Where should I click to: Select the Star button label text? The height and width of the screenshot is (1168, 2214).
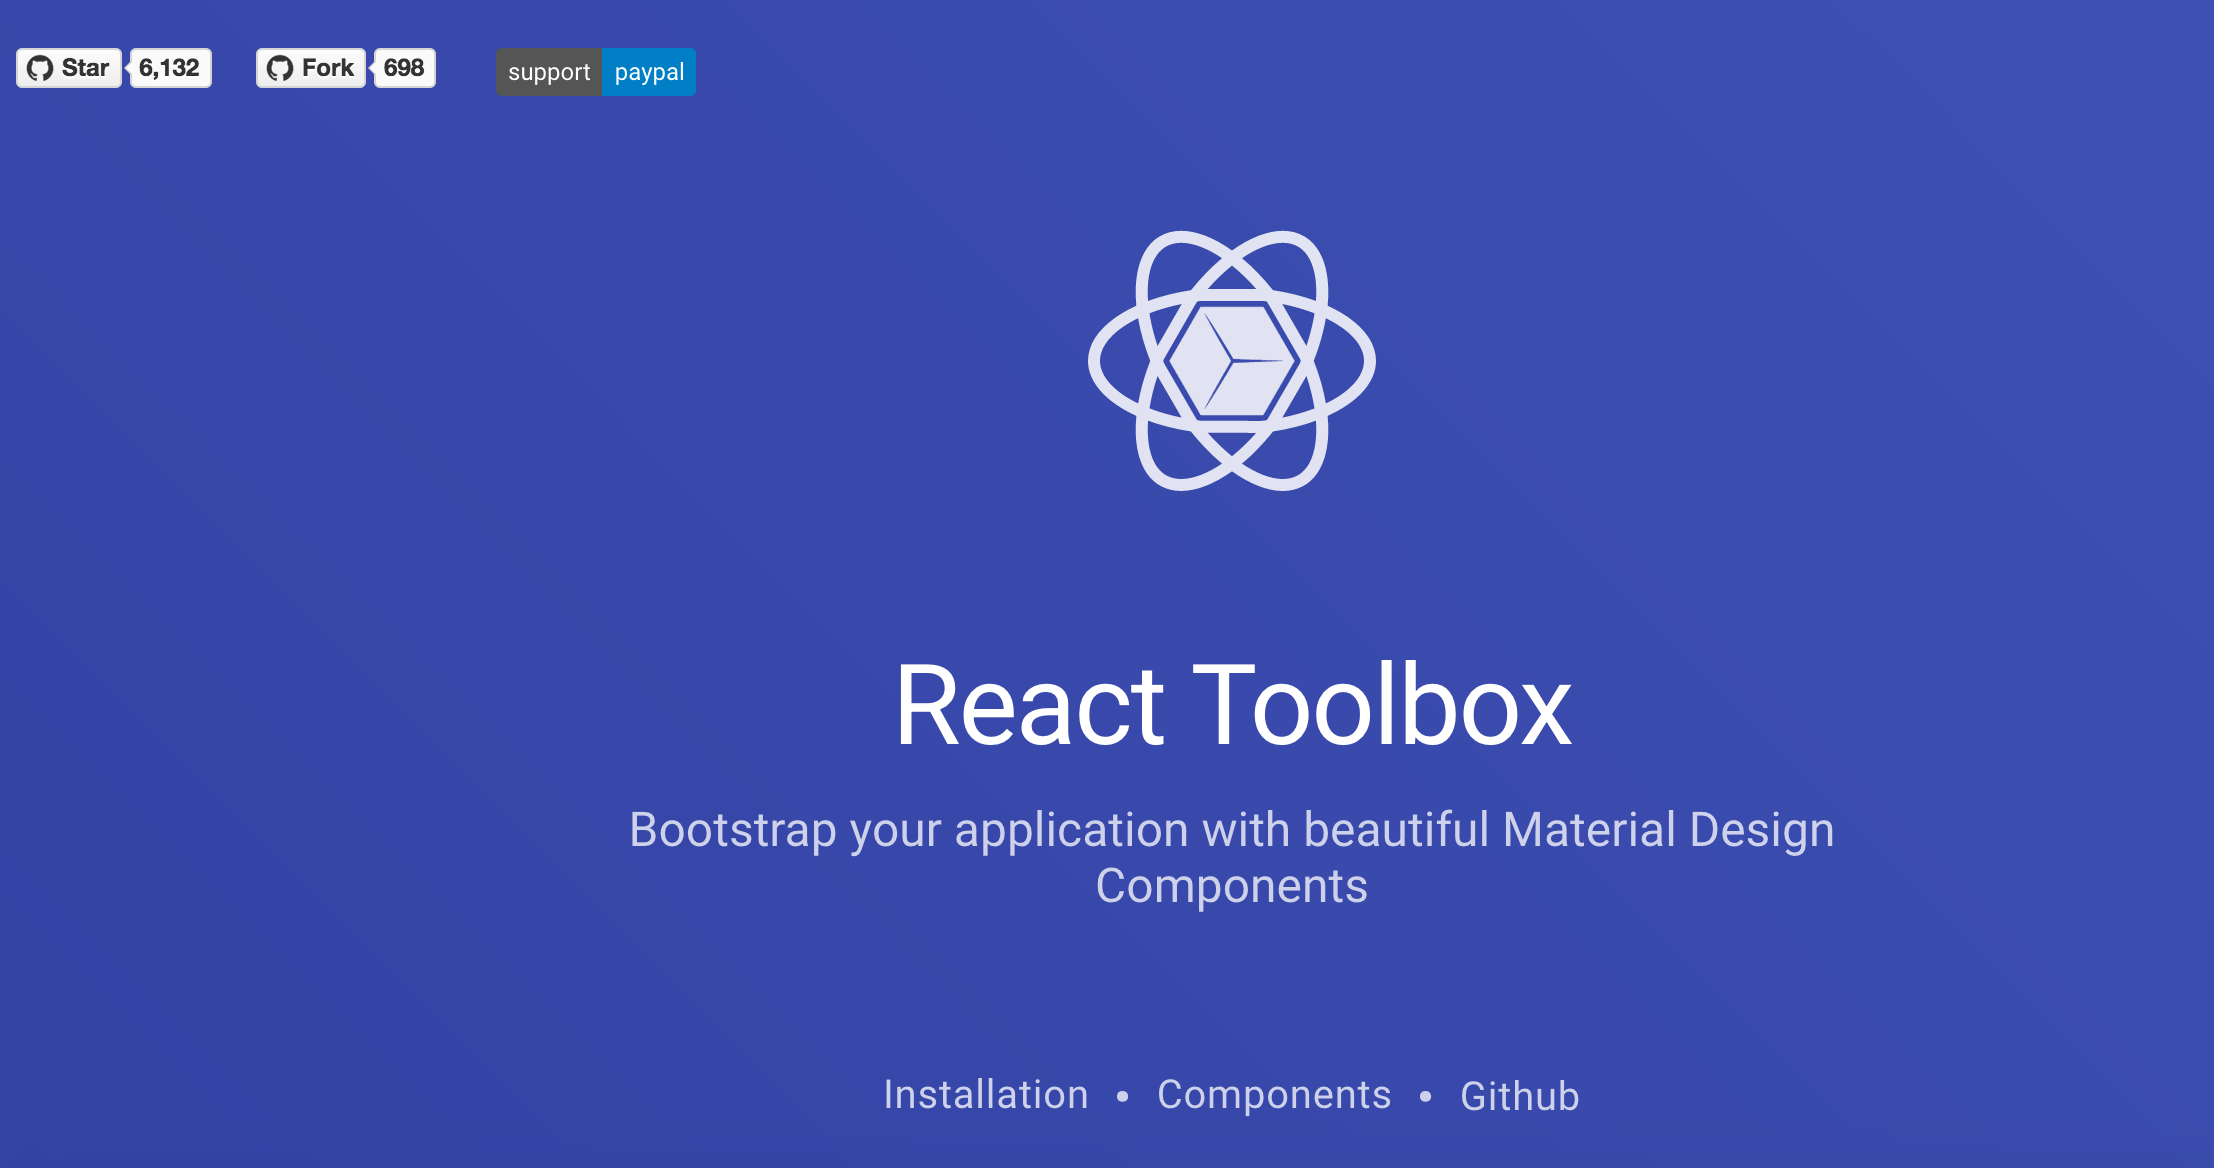(85, 67)
